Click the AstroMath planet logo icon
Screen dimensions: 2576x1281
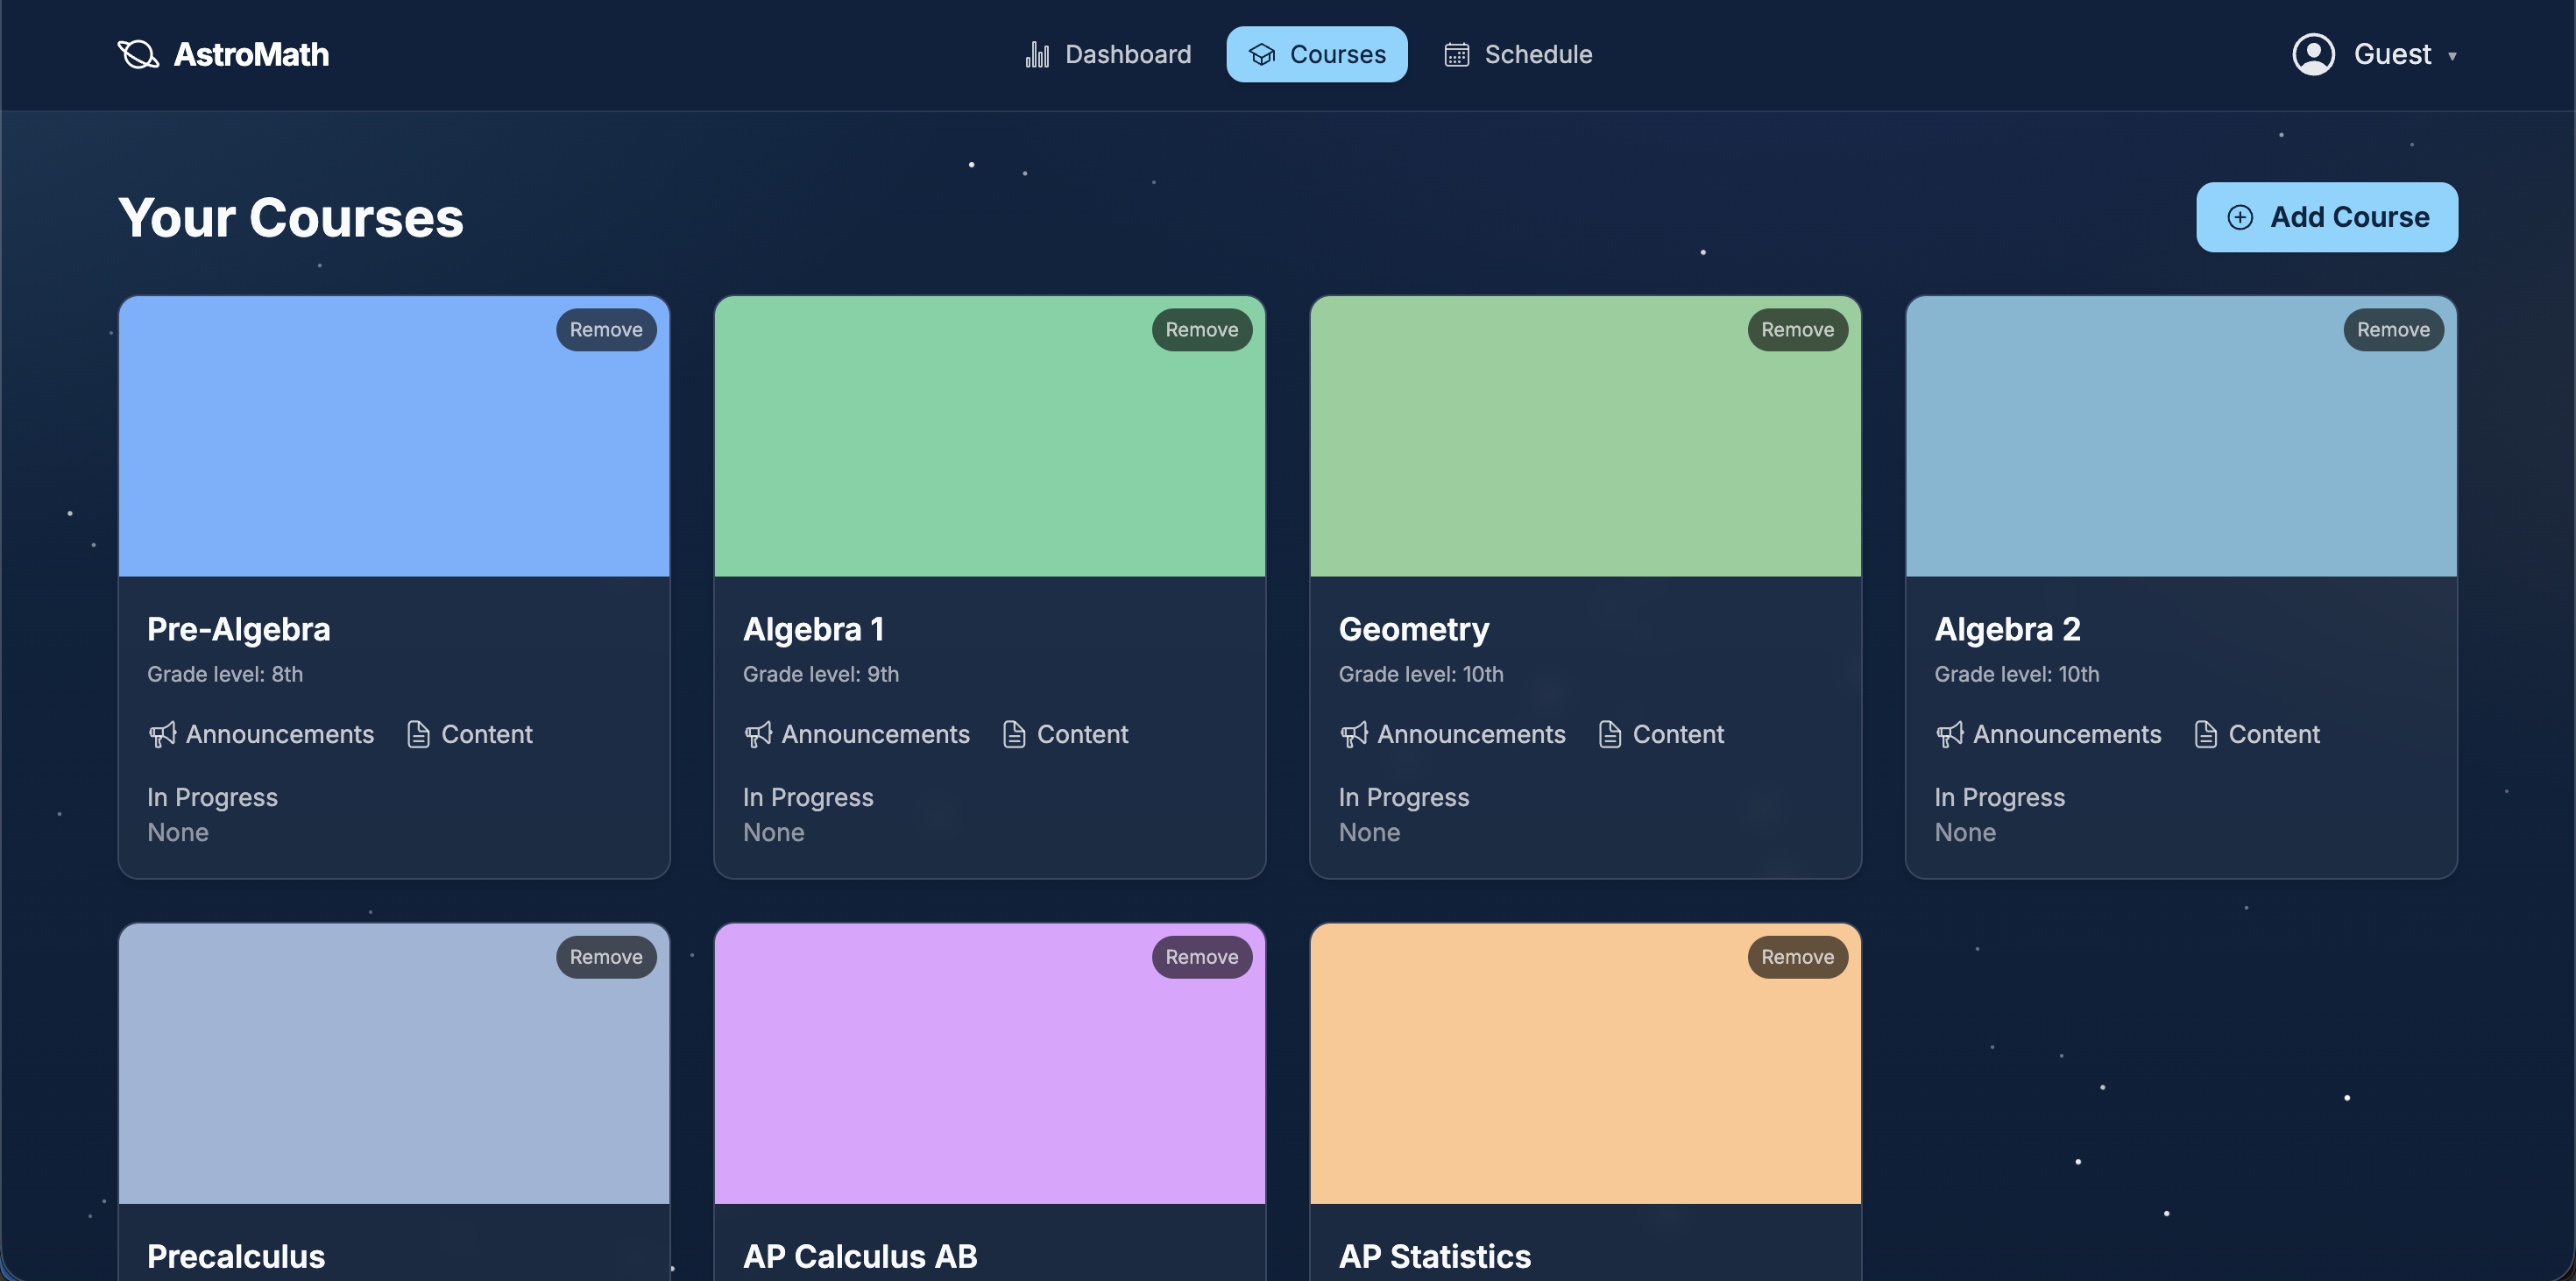click(x=138, y=54)
